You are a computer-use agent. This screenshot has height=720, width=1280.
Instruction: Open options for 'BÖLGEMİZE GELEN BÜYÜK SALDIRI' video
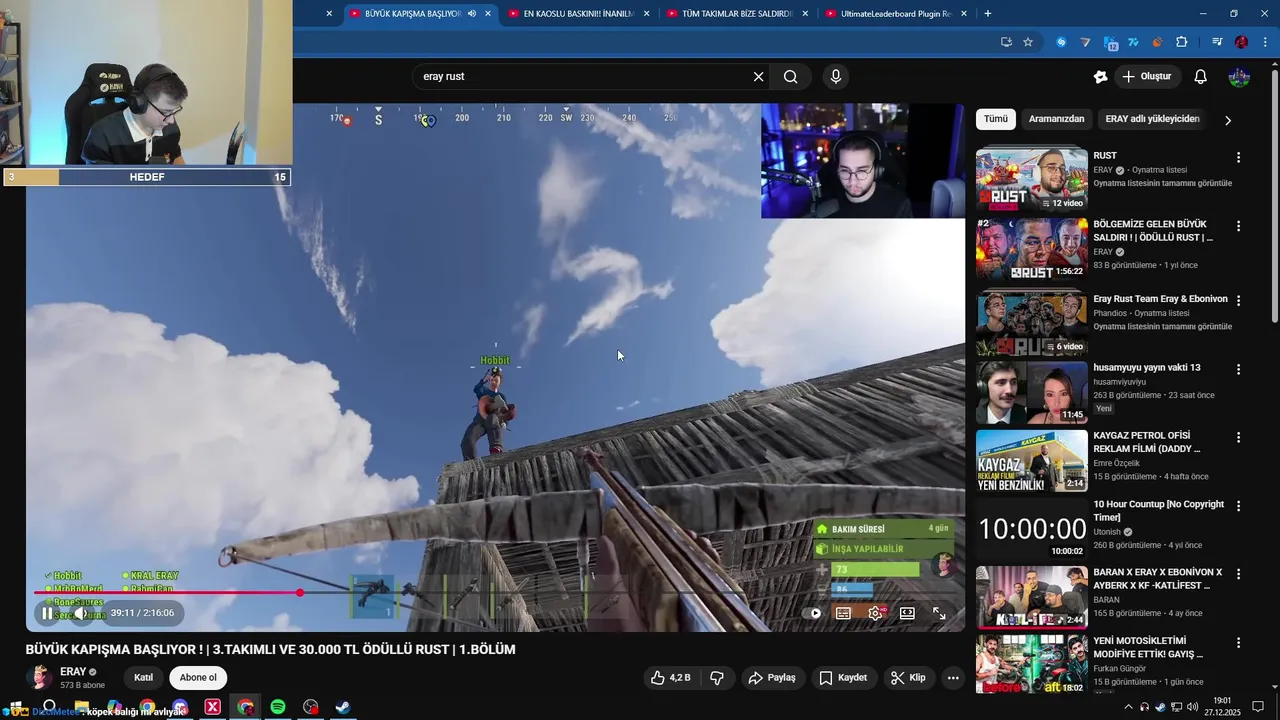pos(1238,226)
